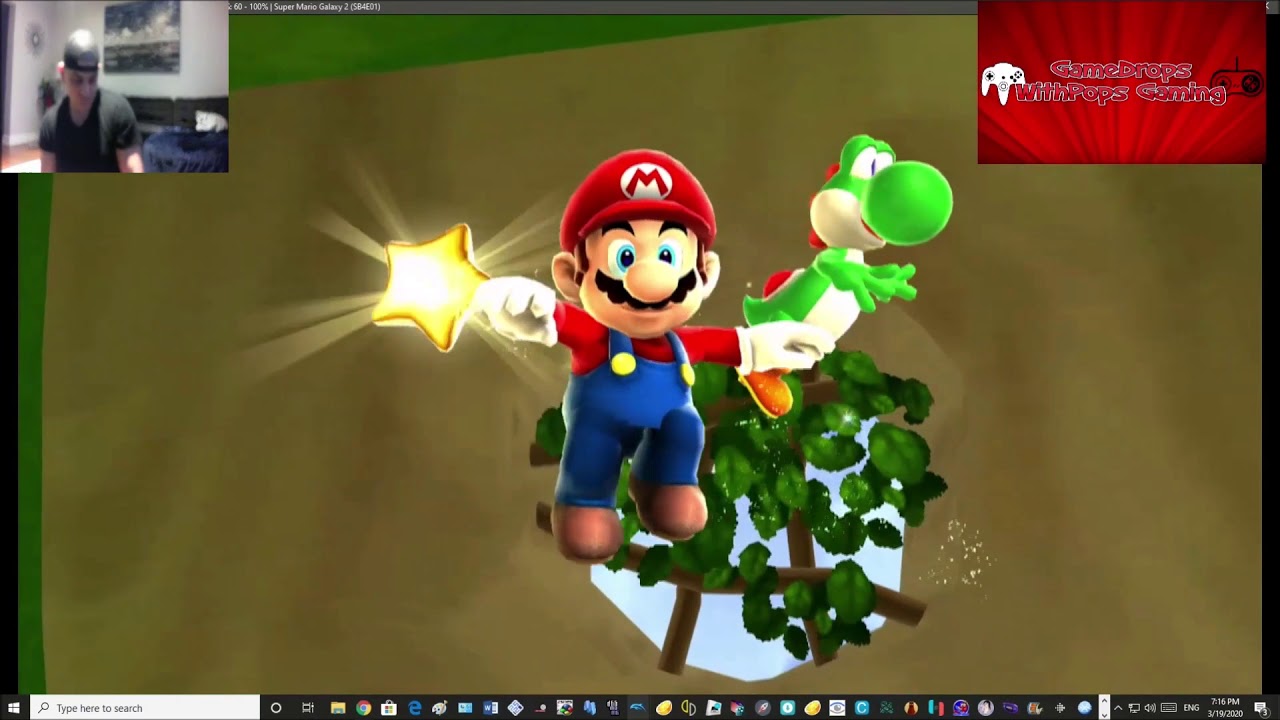This screenshot has height=720, width=1280.
Task: Open the purple gamepad taskbar icon
Action: tap(1010, 708)
